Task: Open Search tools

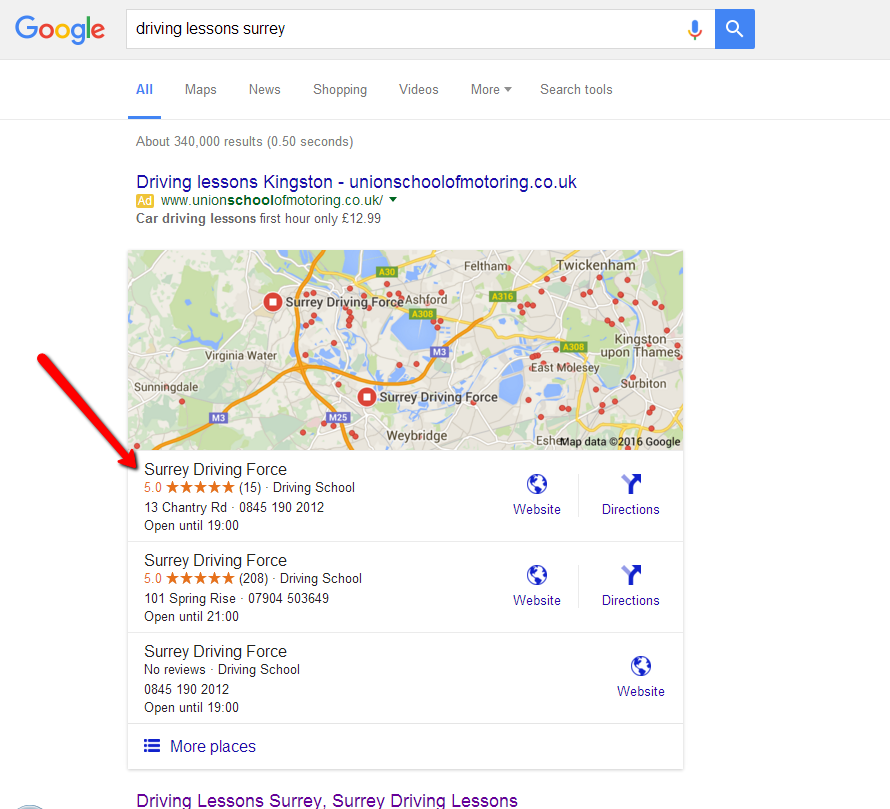Action: pyautogui.click(x=576, y=89)
